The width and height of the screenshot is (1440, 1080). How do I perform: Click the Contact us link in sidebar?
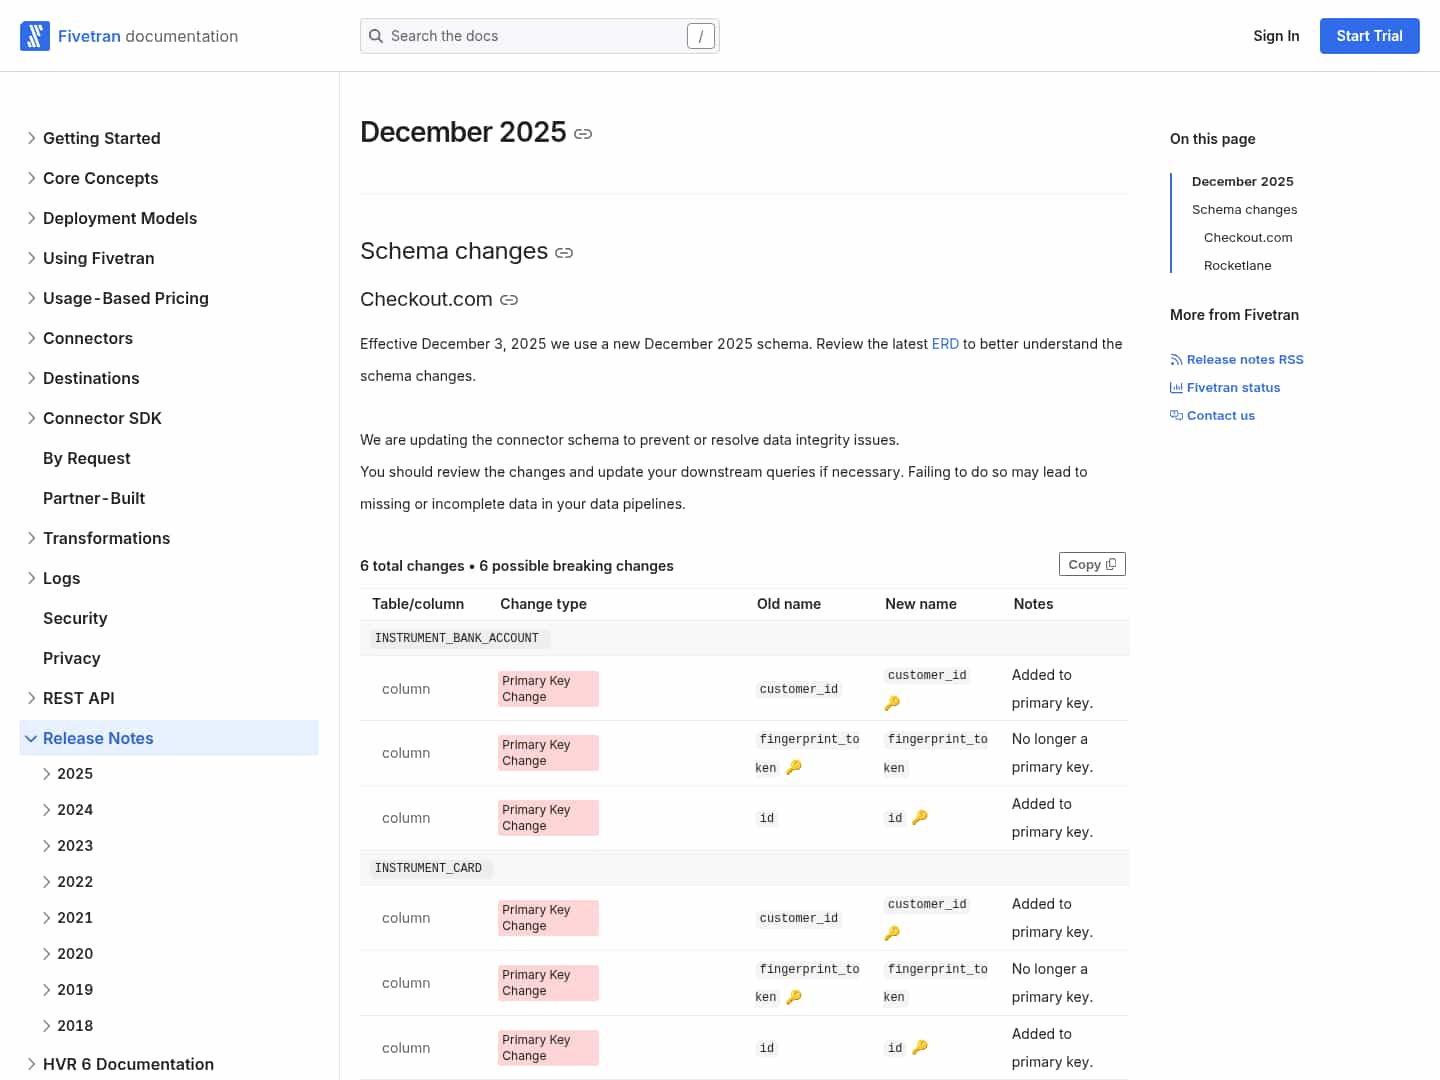tap(1220, 416)
